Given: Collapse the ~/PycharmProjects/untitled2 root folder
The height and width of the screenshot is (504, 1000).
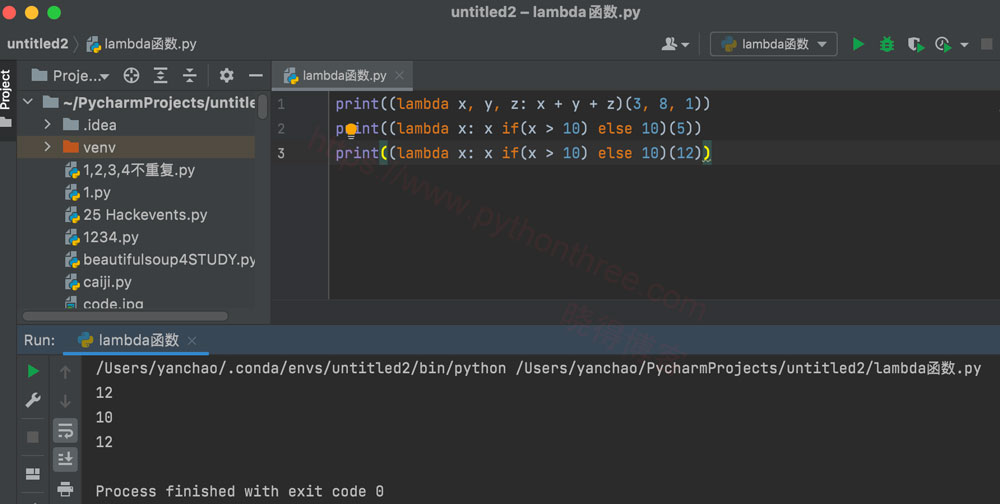Looking at the screenshot, I should coord(28,101).
